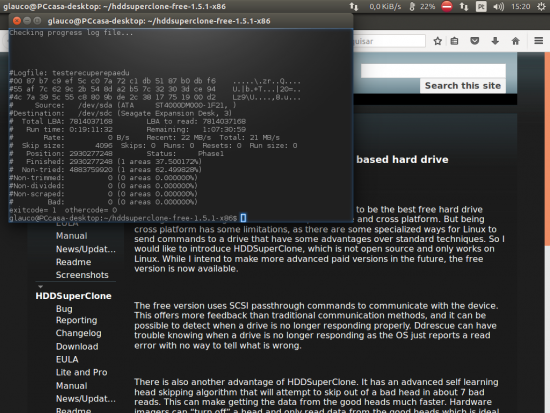This screenshot has width=550, height=413.
Task: Click the '#Logfile: testerecuperepaedu' line
Action: click(x=69, y=73)
